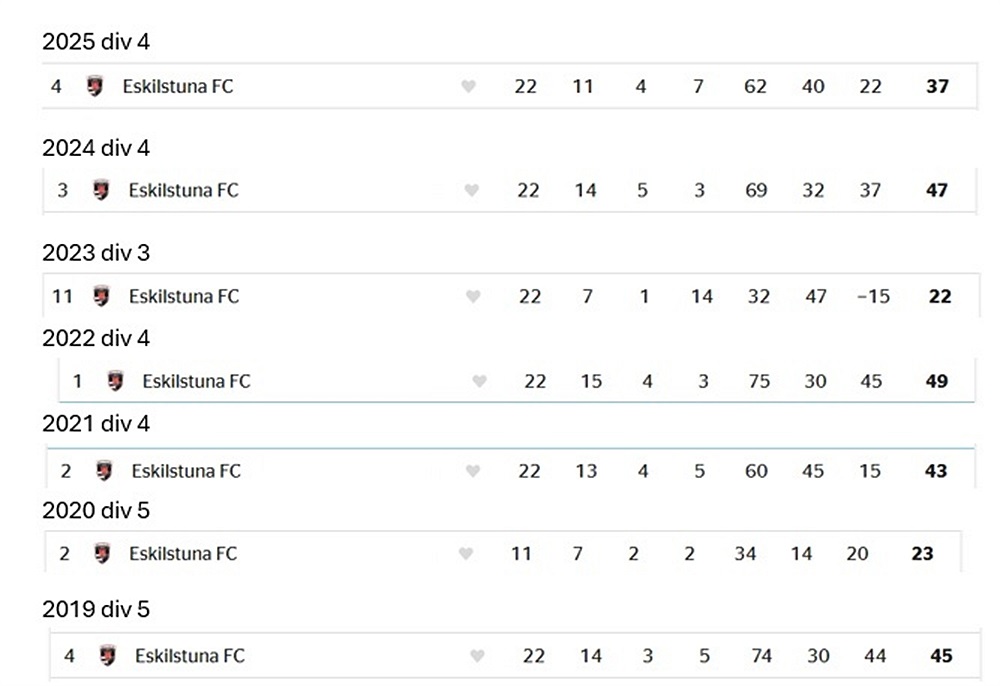The width and height of the screenshot is (1000, 686).
Task: Click the team crest in 2023 div 3 row
Action: coord(101,296)
